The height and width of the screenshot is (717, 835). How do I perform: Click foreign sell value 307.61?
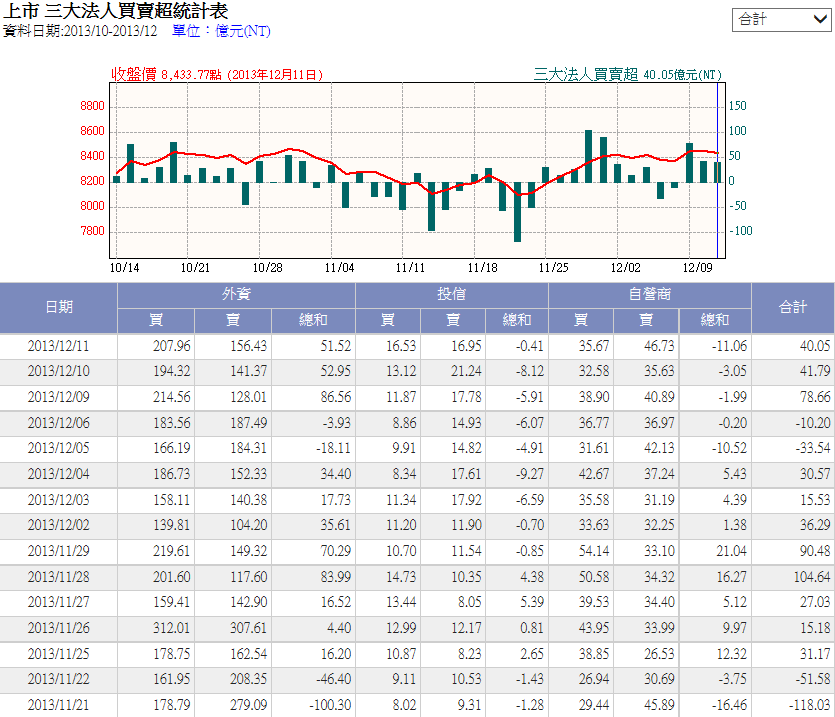pyautogui.click(x=248, y=629)
